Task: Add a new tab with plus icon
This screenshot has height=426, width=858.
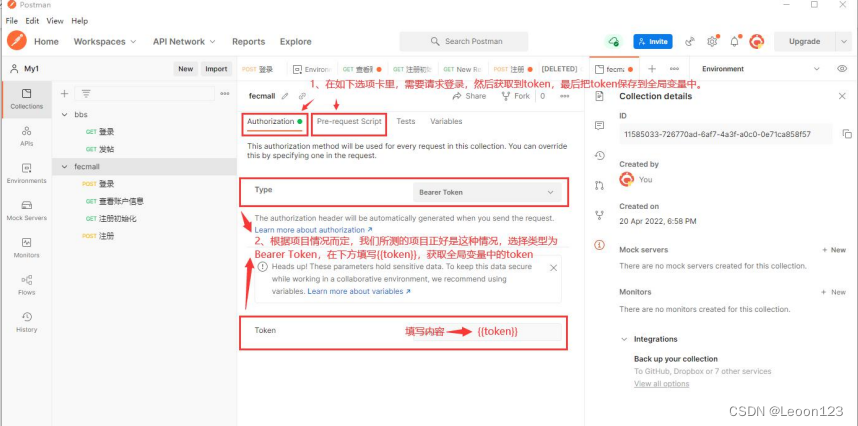Action: tap(652, 69)
